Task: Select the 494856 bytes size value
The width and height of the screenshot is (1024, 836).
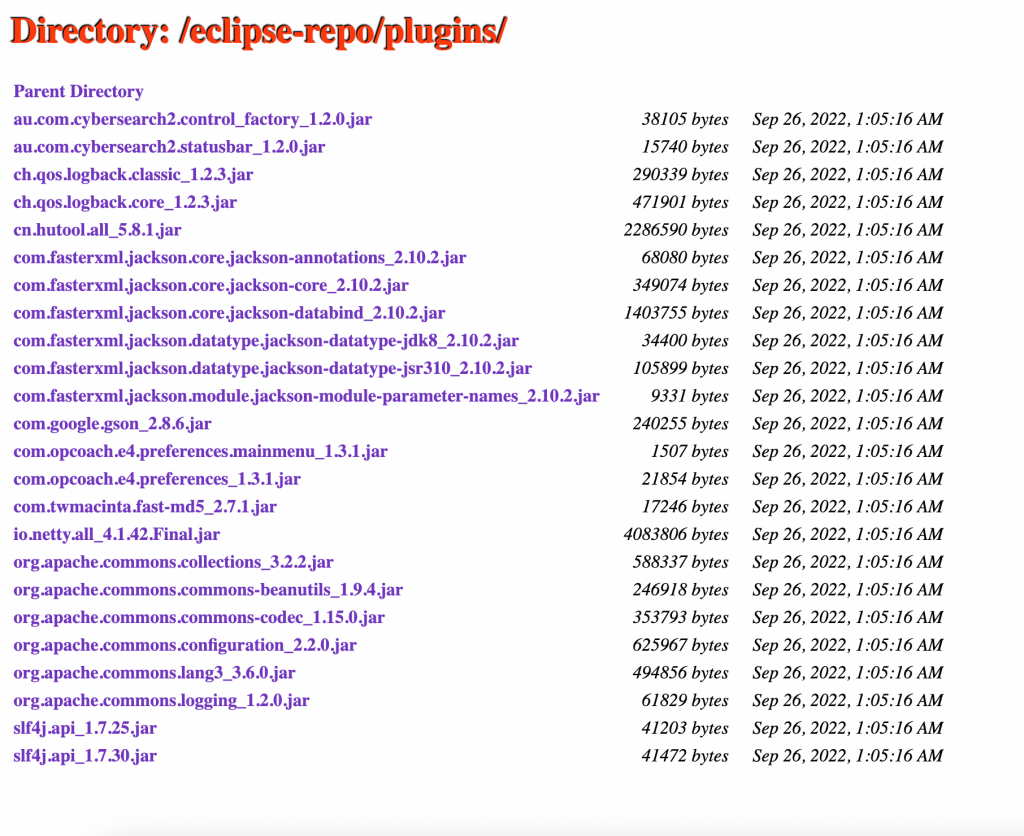Action: [680, 673]
